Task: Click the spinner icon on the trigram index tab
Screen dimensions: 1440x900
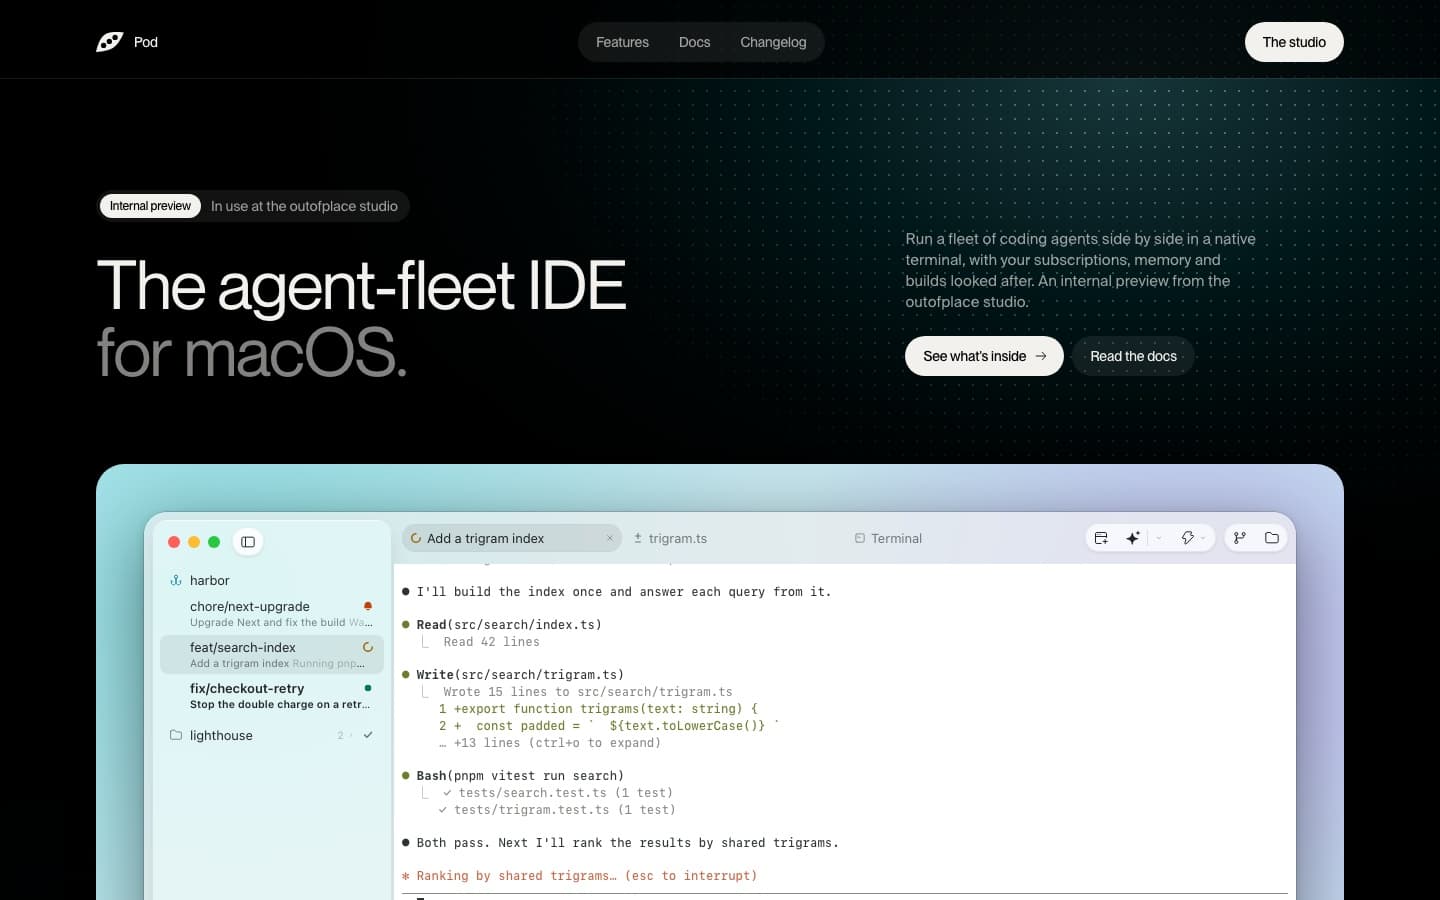Action: point(416,538)
